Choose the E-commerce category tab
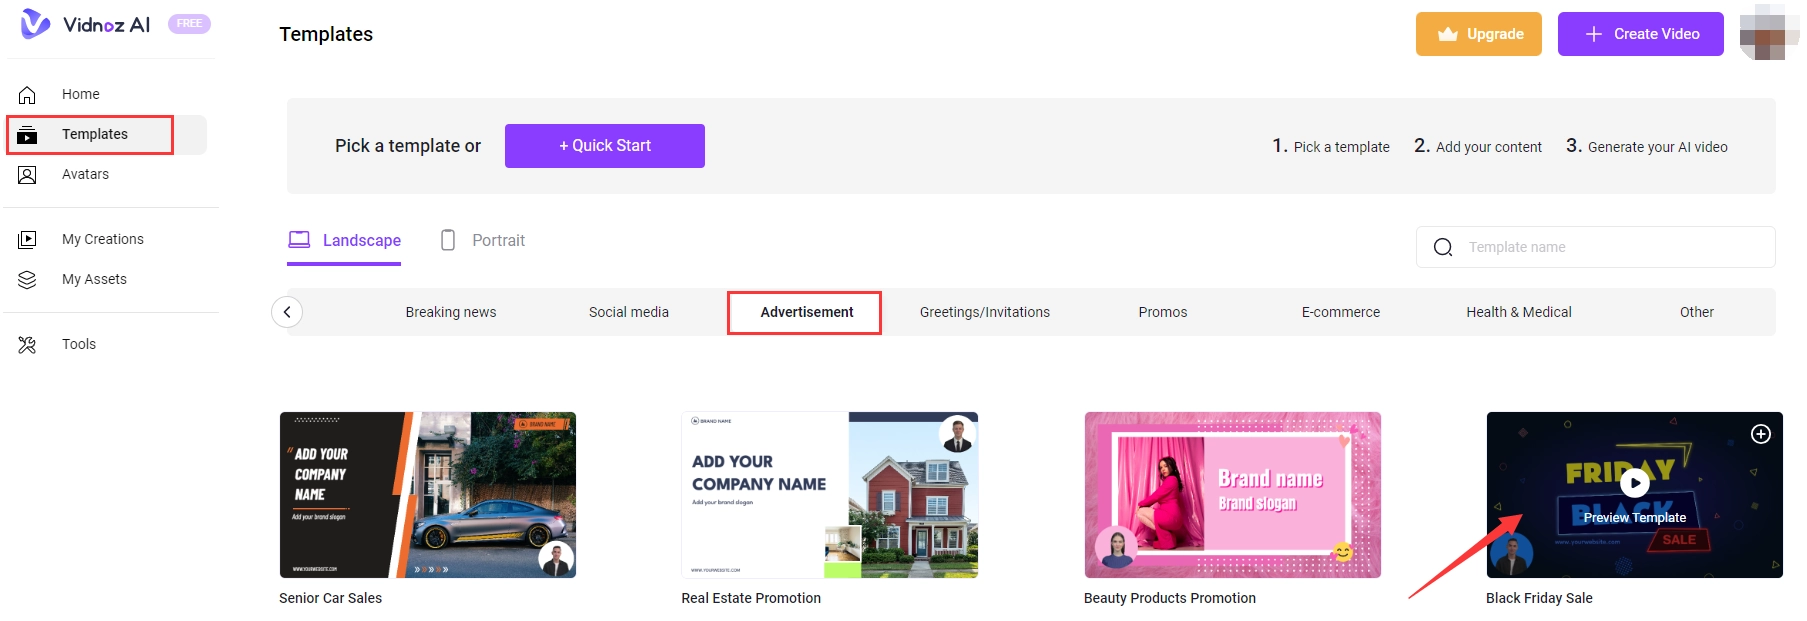Image resolution: width=1807 pixels, height=621 pixels. coord(1340,312)
